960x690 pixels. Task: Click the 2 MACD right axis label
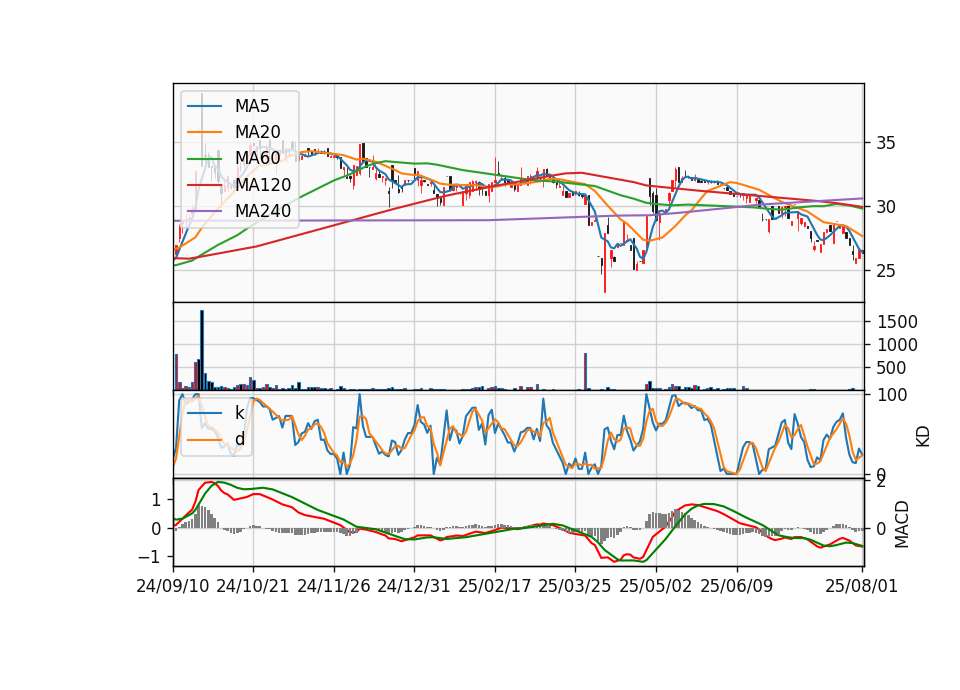click(880, 482)
